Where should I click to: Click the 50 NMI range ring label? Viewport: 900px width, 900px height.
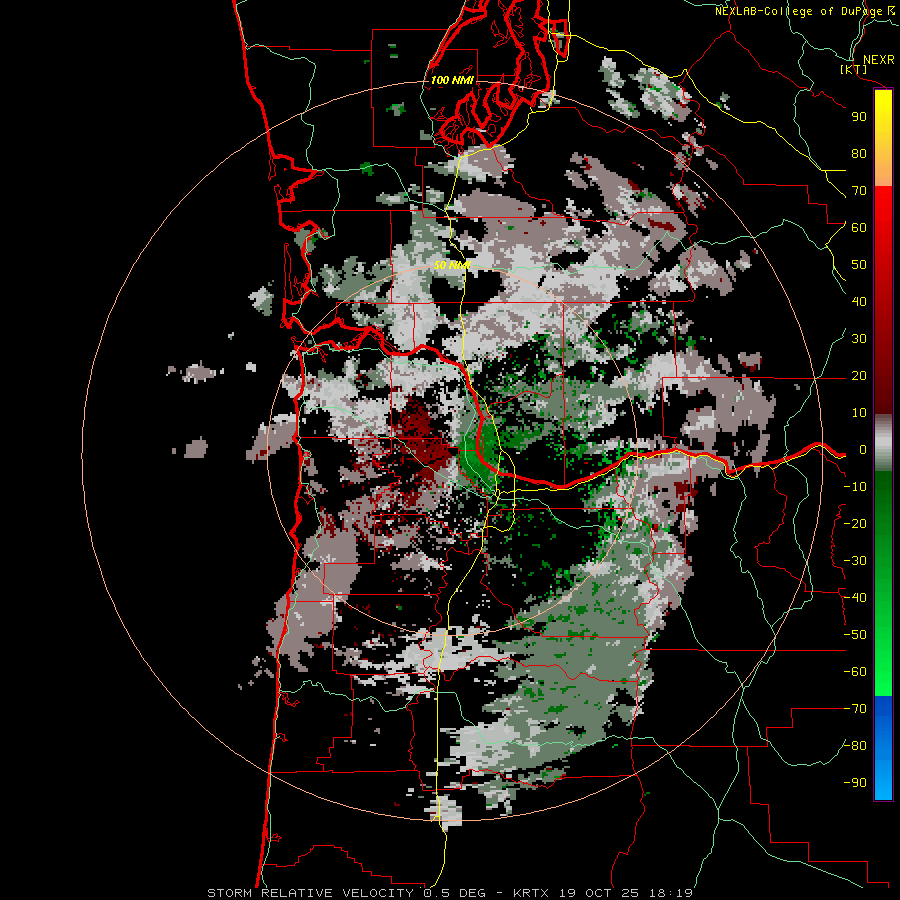[x=452, y=265]
